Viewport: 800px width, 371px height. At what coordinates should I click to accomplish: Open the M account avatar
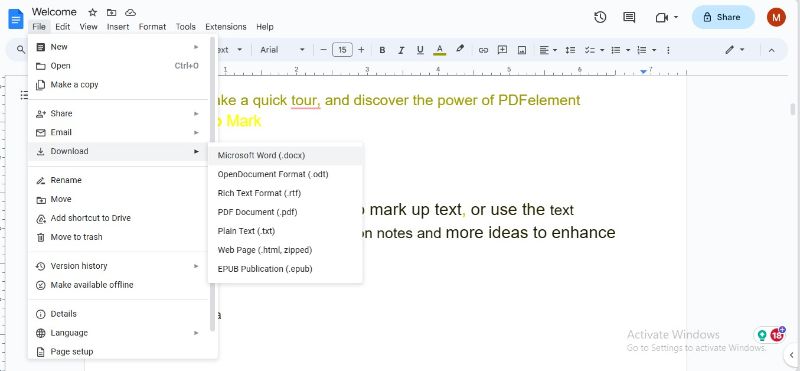[x=776, y=17]
